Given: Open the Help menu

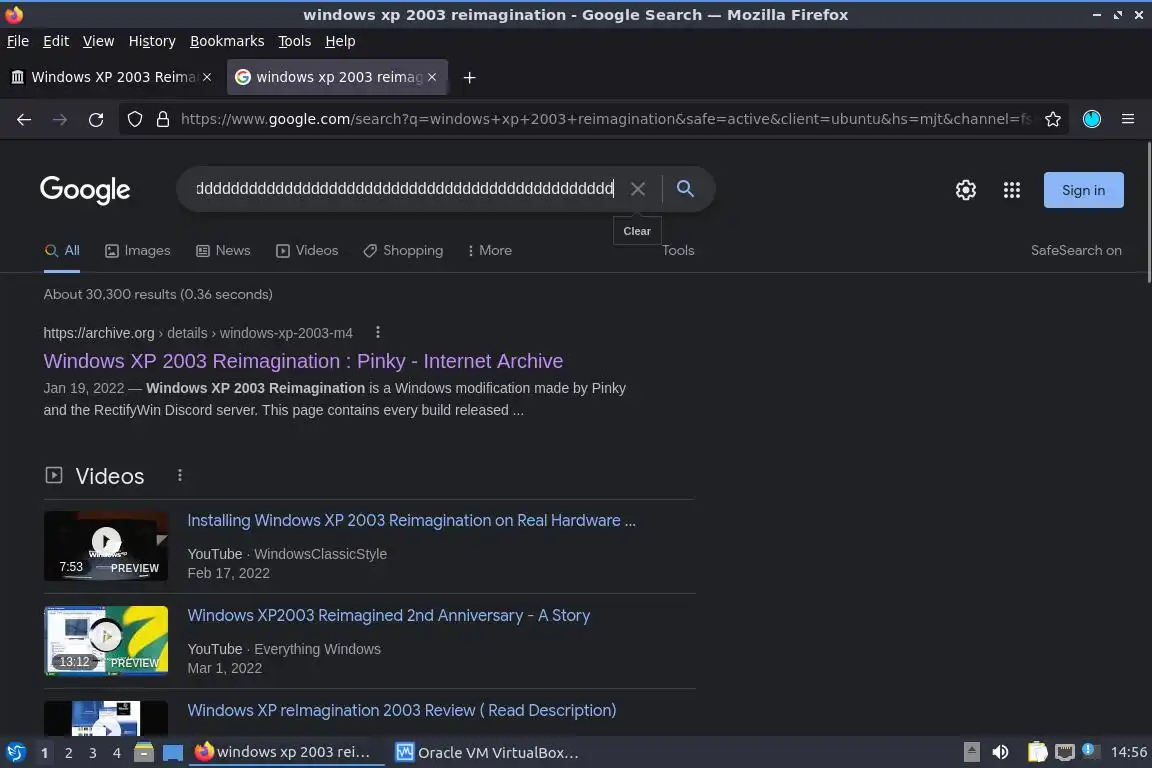Looking at the screenshot, I should pos(340,41).
